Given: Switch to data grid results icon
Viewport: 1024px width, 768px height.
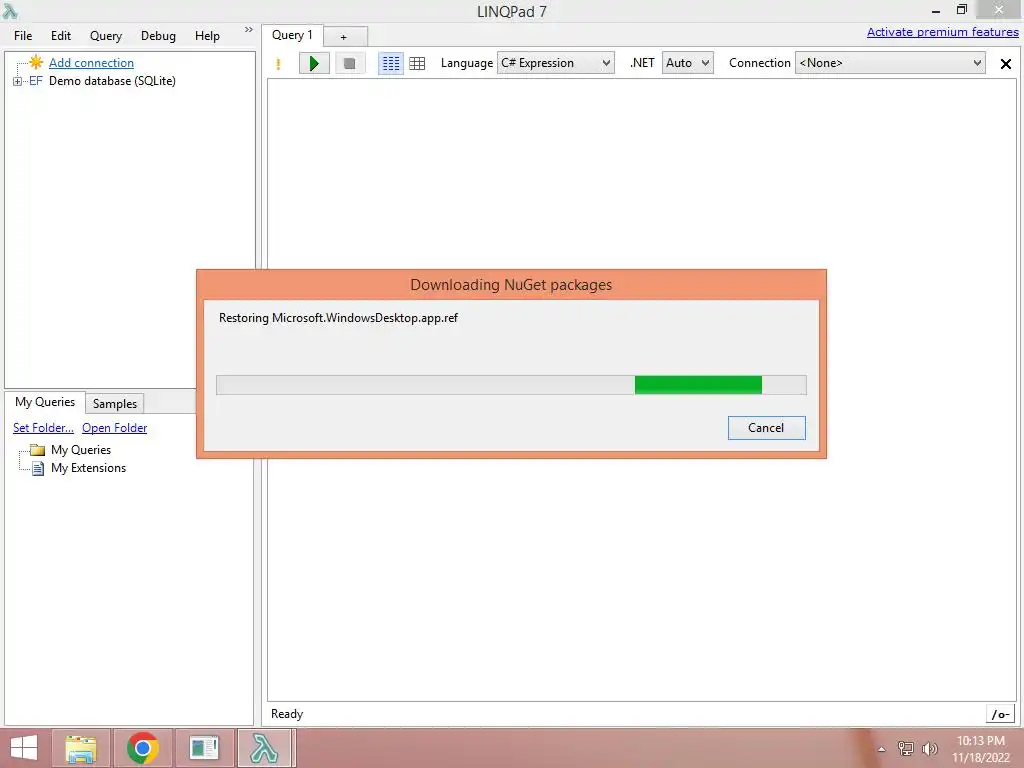Looking at the screenshot, I should tap(417, 63).
